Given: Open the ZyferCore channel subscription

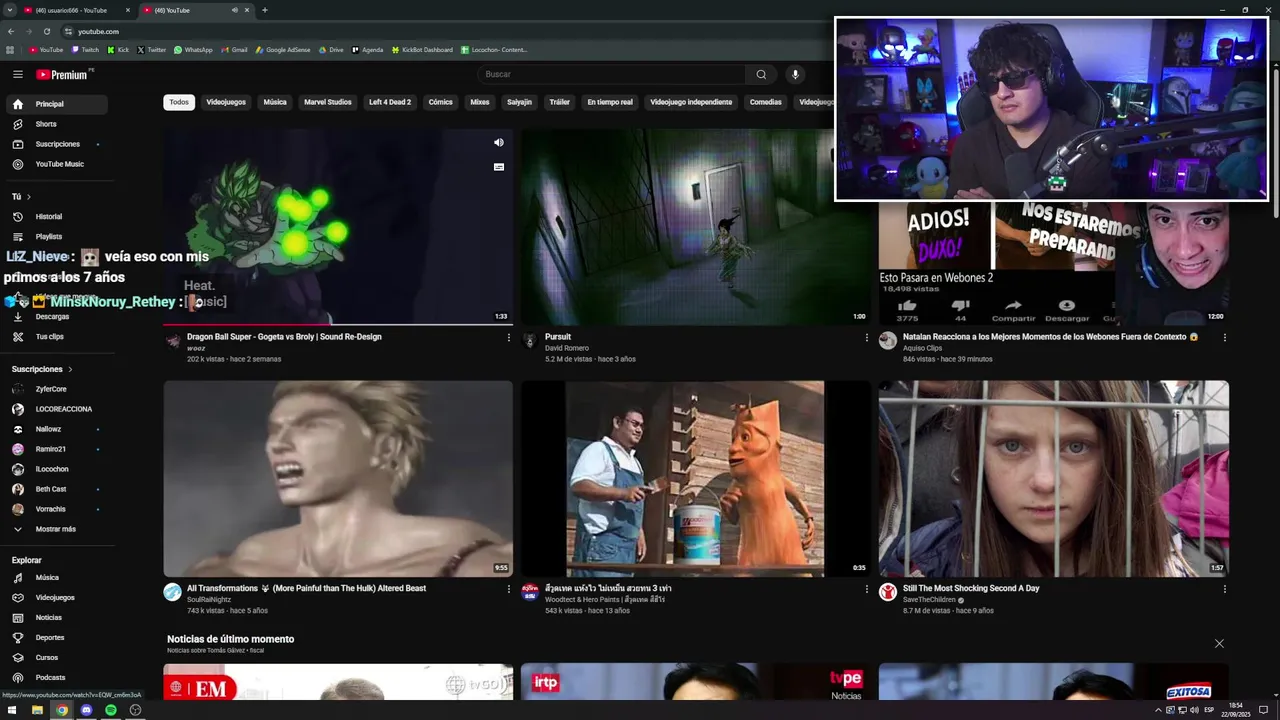Looking at the screenshot, I should (x=57, y=389).
